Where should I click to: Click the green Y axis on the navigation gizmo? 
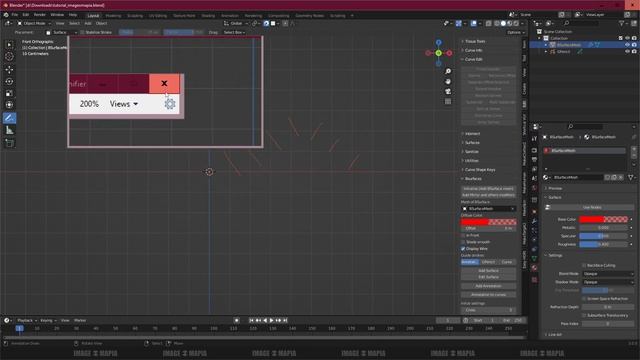click(x=438, y=53)
